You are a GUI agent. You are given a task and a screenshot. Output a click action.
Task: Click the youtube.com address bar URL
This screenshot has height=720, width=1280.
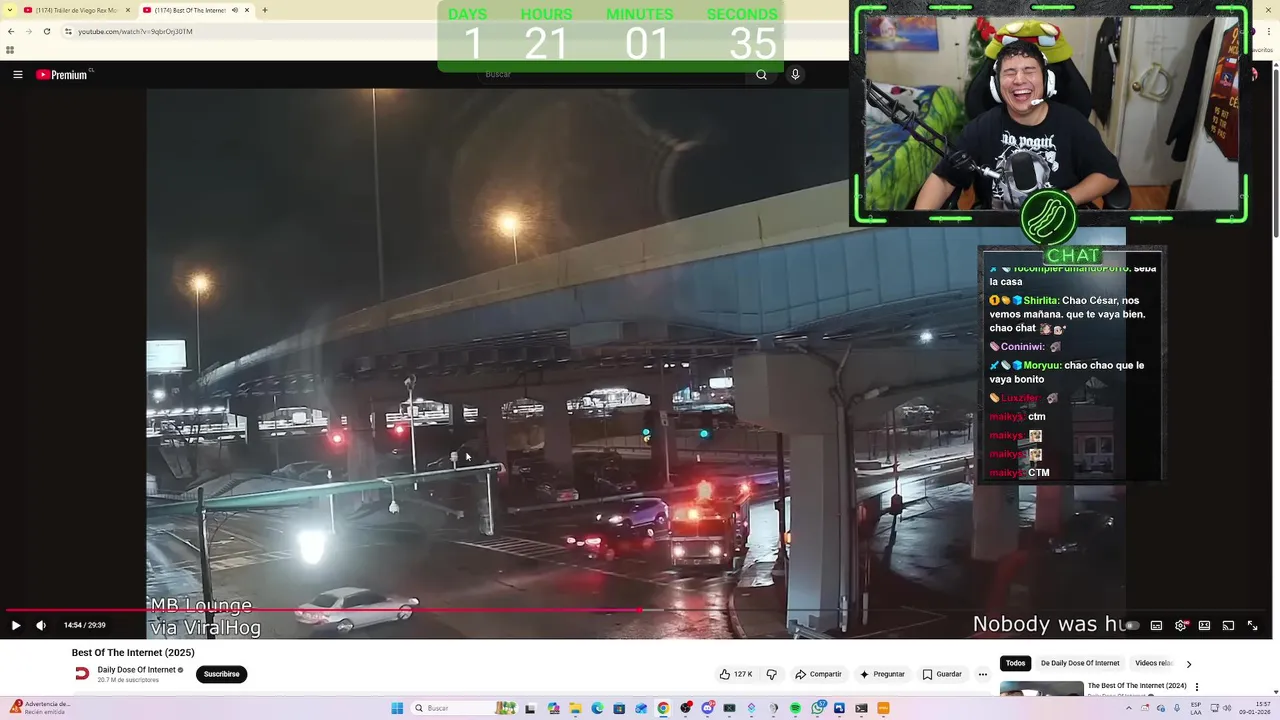(135, 31)
